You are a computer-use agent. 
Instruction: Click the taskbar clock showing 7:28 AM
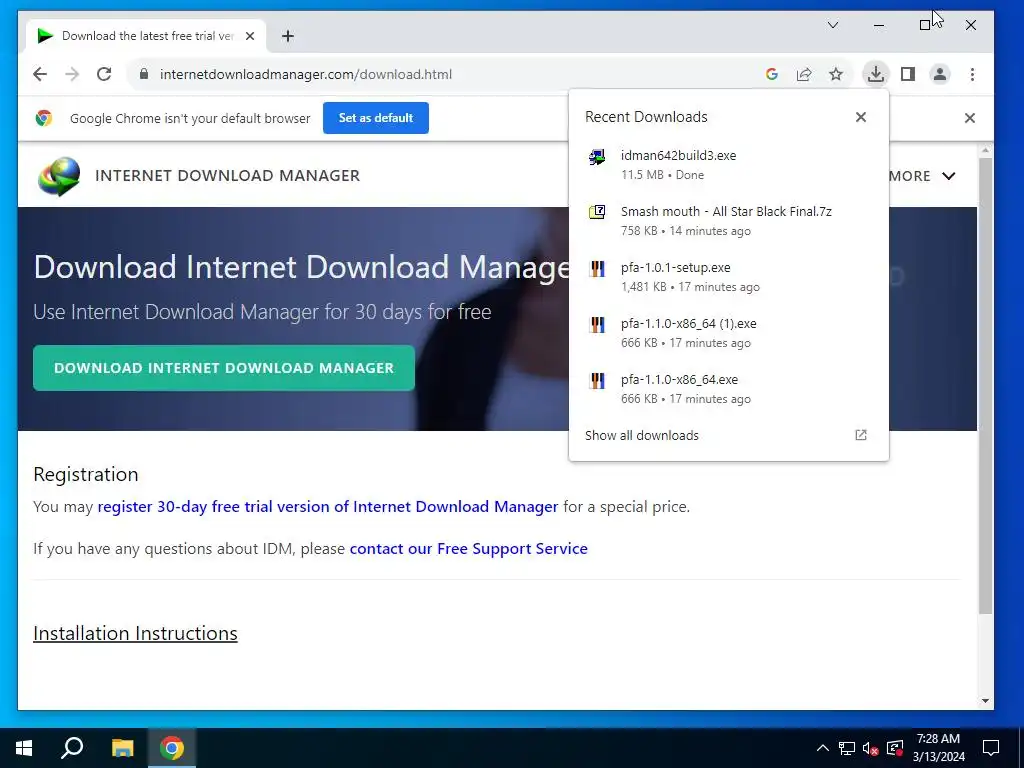[938, 748]
